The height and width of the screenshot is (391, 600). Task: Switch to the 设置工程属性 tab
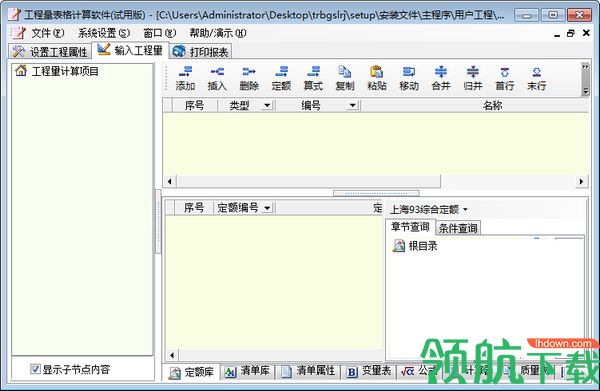click(50, 52)
